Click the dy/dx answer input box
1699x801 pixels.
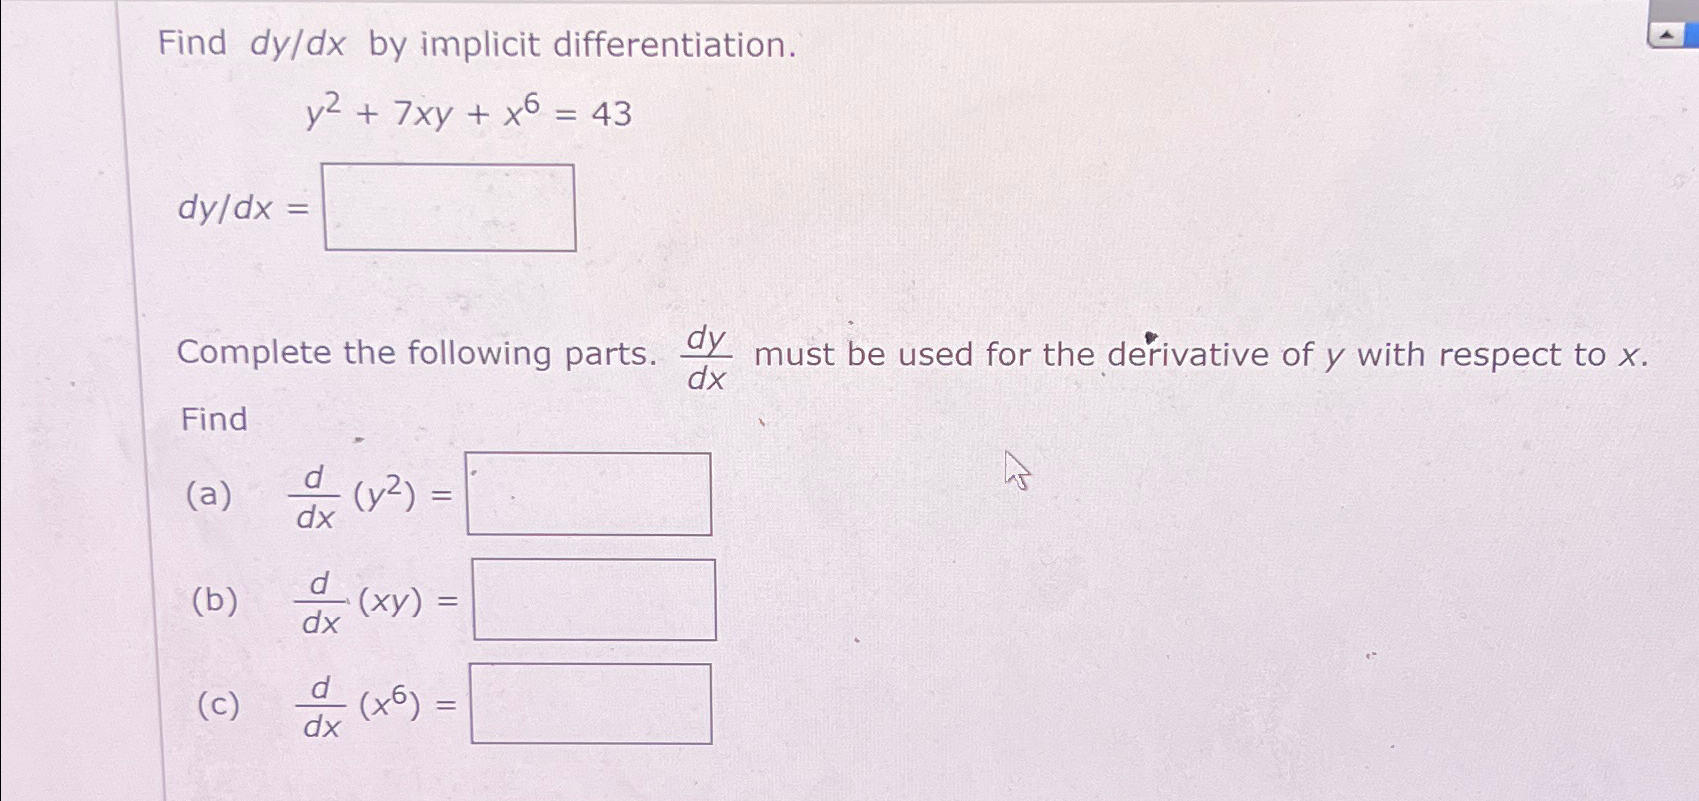click(449, 206)
